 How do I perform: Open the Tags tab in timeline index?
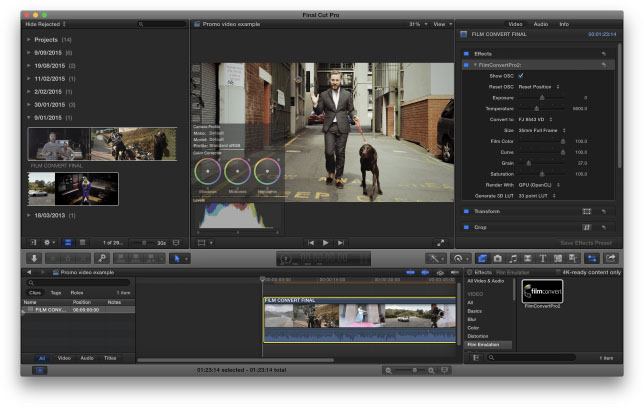click(x=56, y=293)
